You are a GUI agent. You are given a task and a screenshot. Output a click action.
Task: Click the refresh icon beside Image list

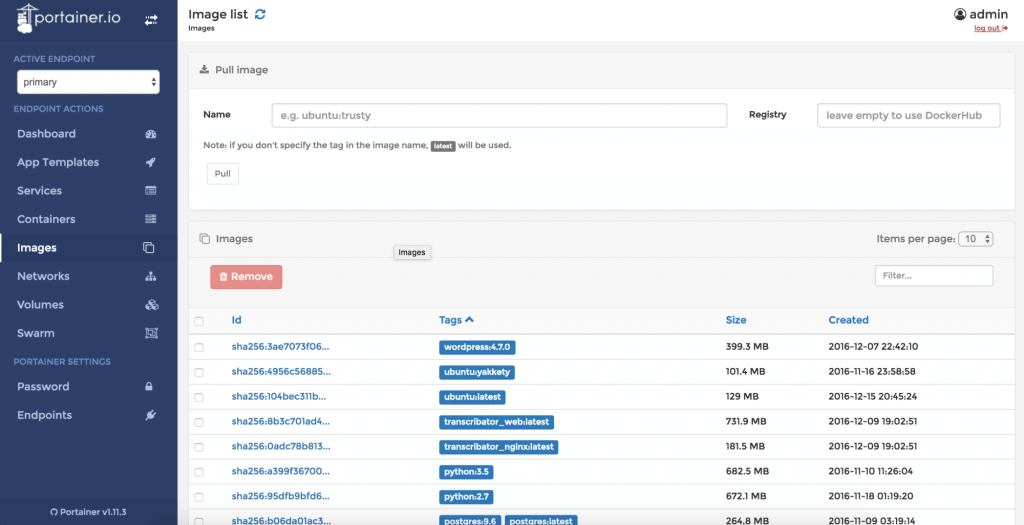pyautogui.click(x=261, y=14)
